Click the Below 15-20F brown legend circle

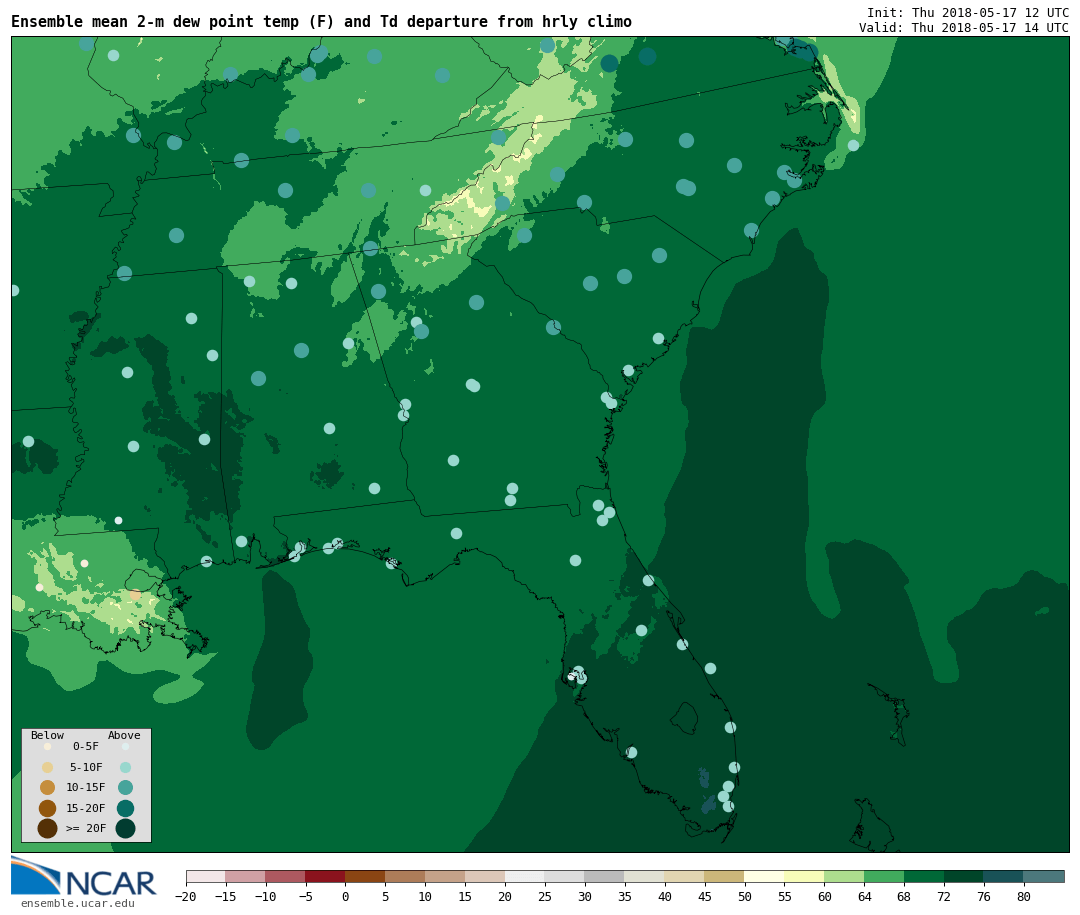pos(48,808)
